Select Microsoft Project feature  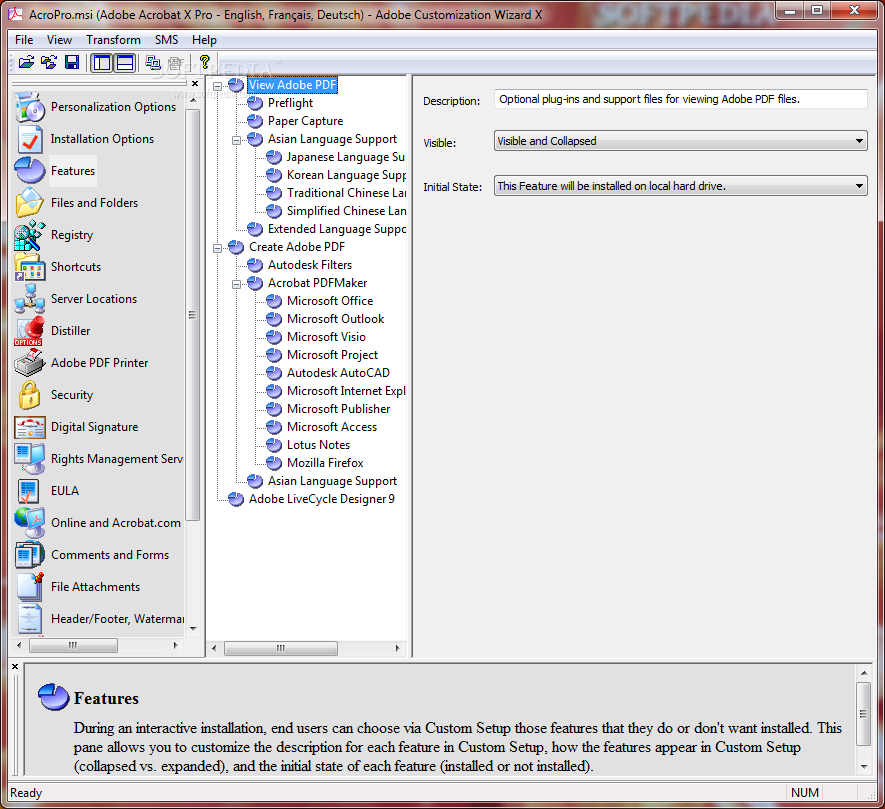pyautogui.click(x=332, y=355)
